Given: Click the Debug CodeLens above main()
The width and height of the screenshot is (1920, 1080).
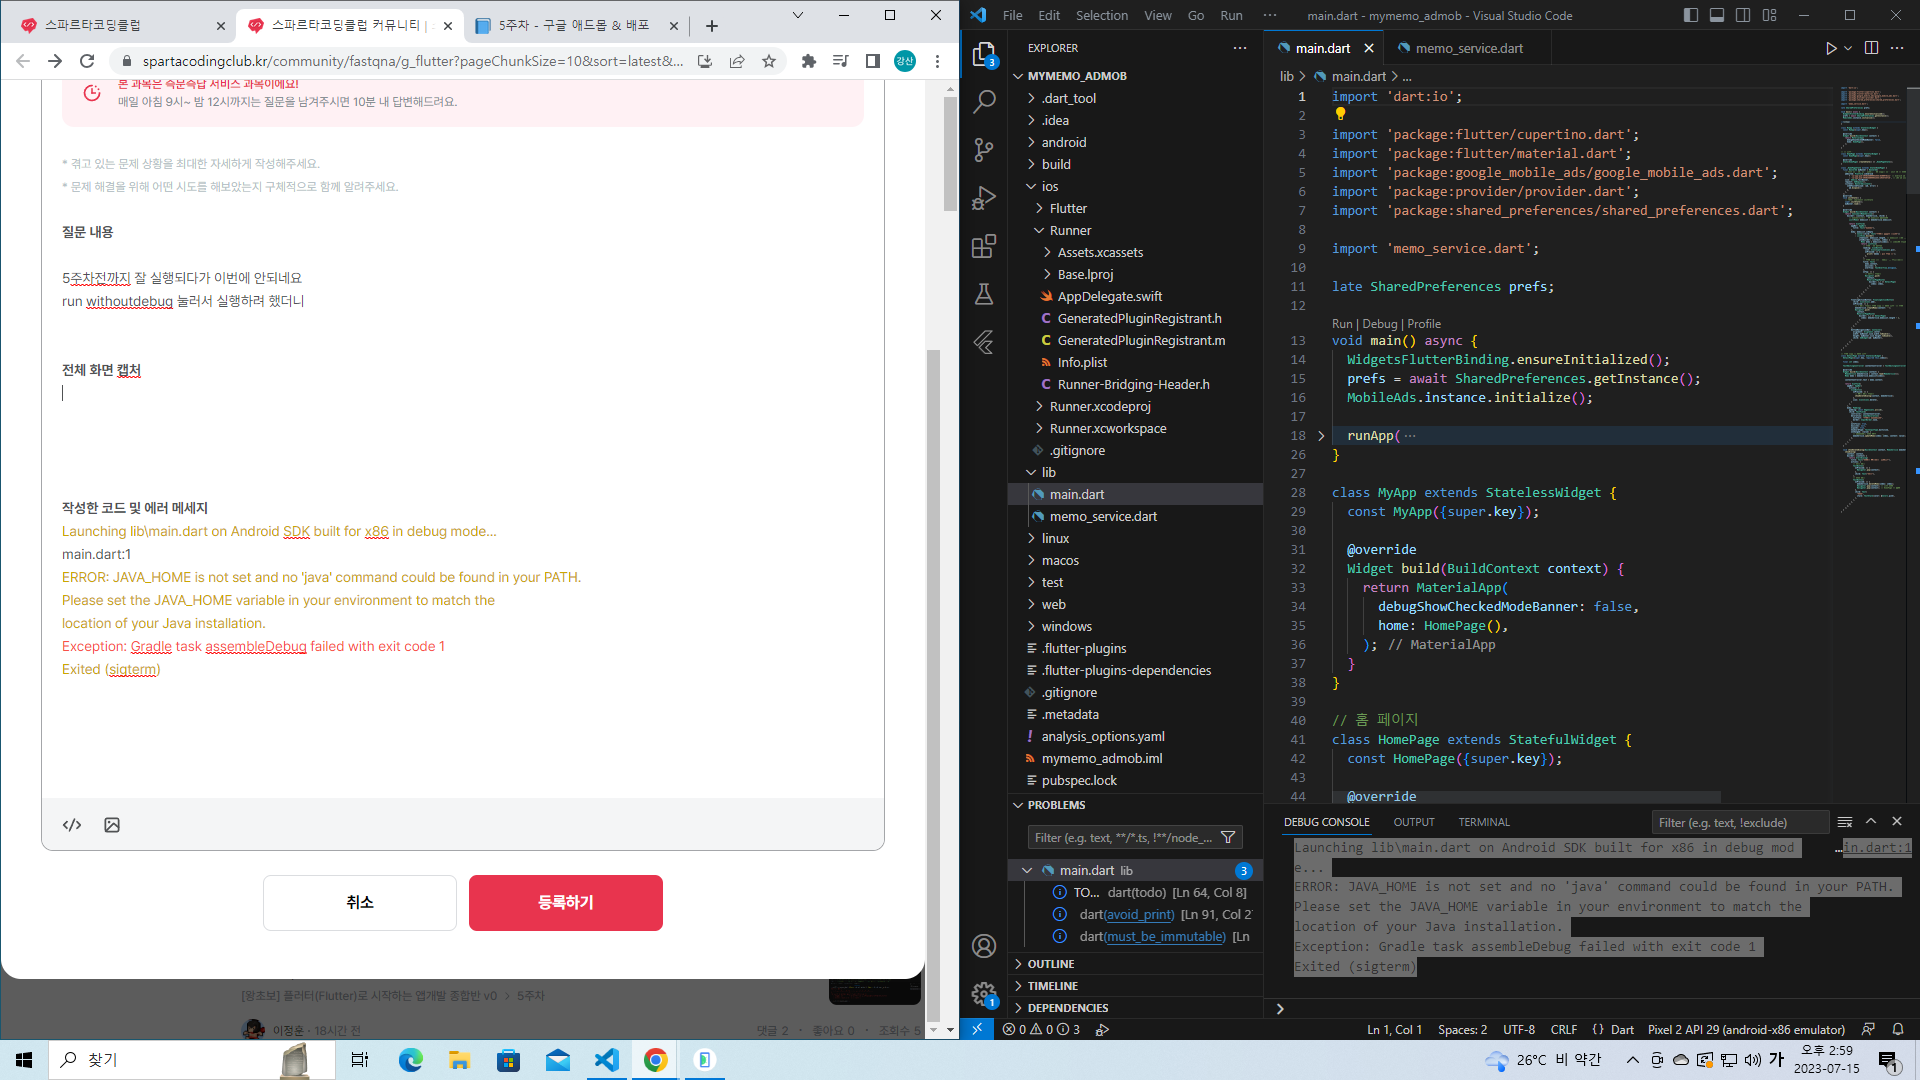Looking at the screenshot, I should (1380, 324).
